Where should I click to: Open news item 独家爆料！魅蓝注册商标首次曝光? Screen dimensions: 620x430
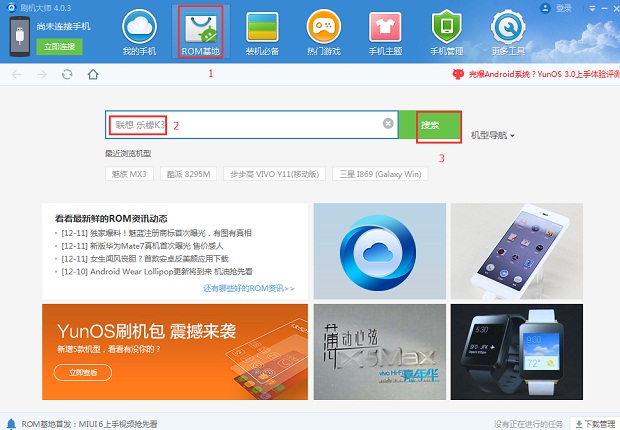click(x=157, y=233)
